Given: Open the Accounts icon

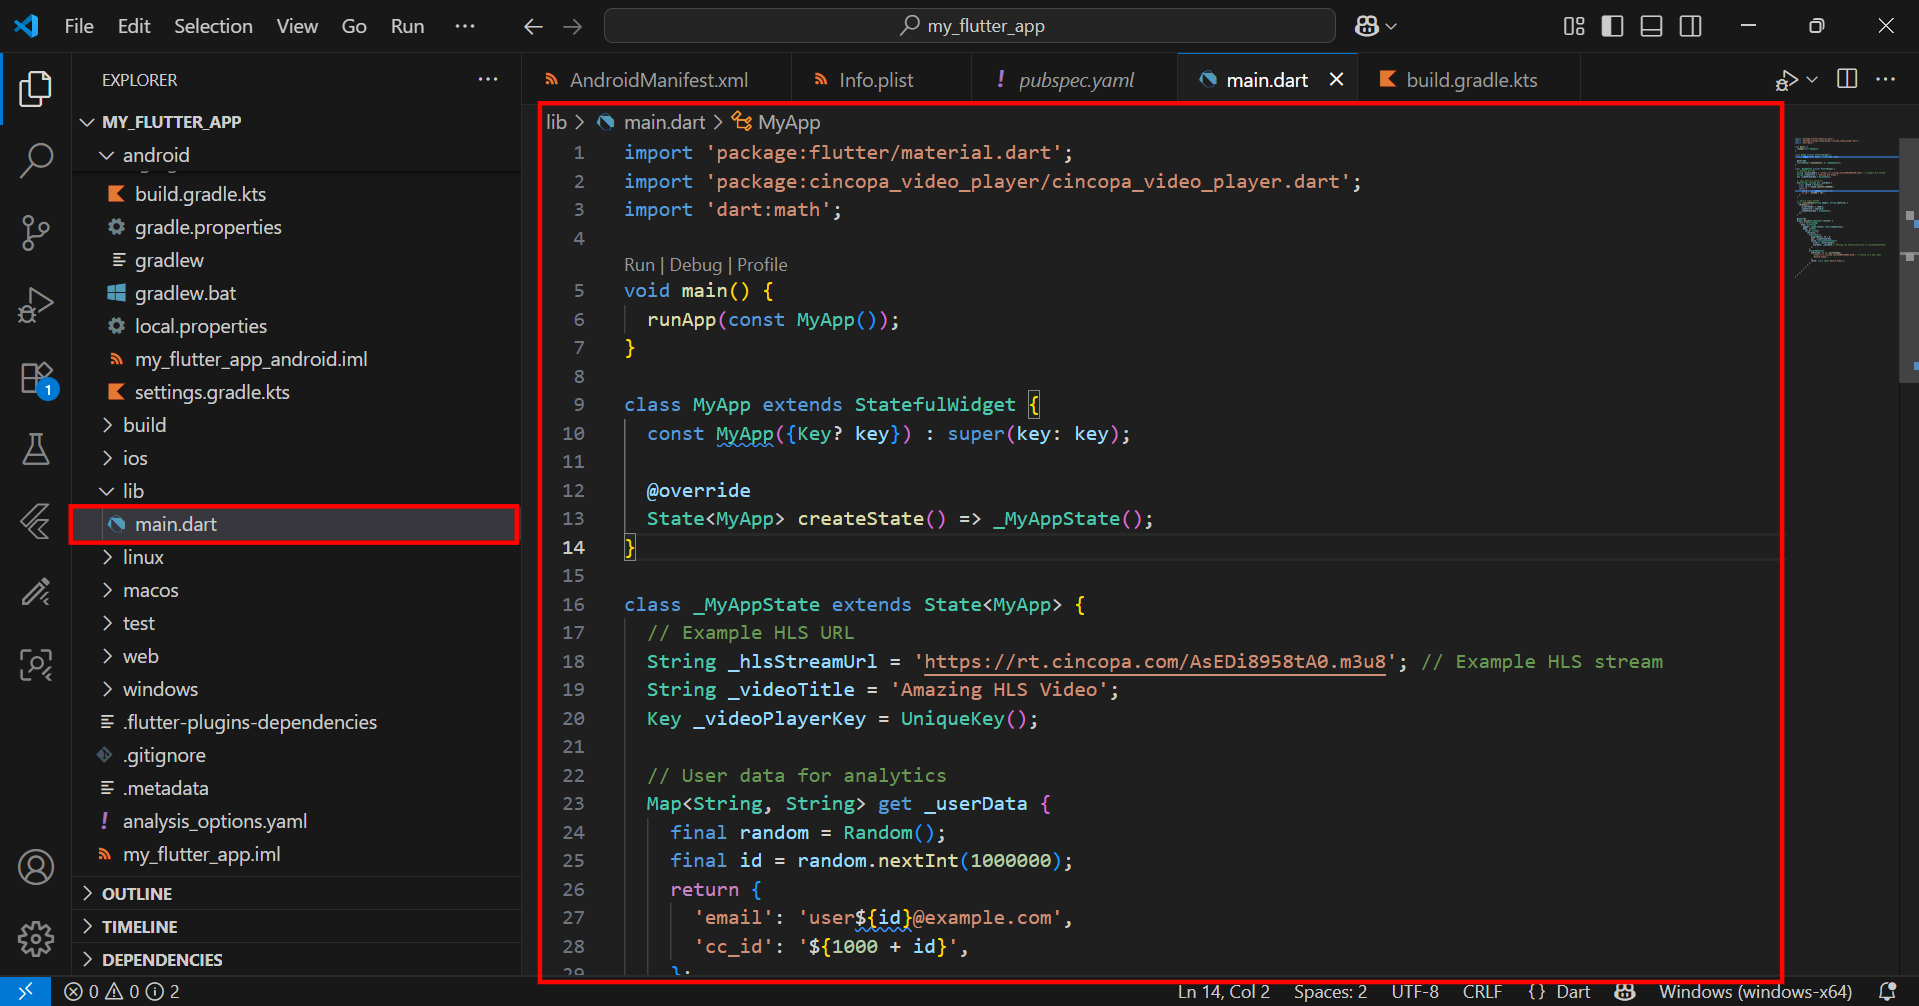Looking at the screenshot, I should [36, 867].
